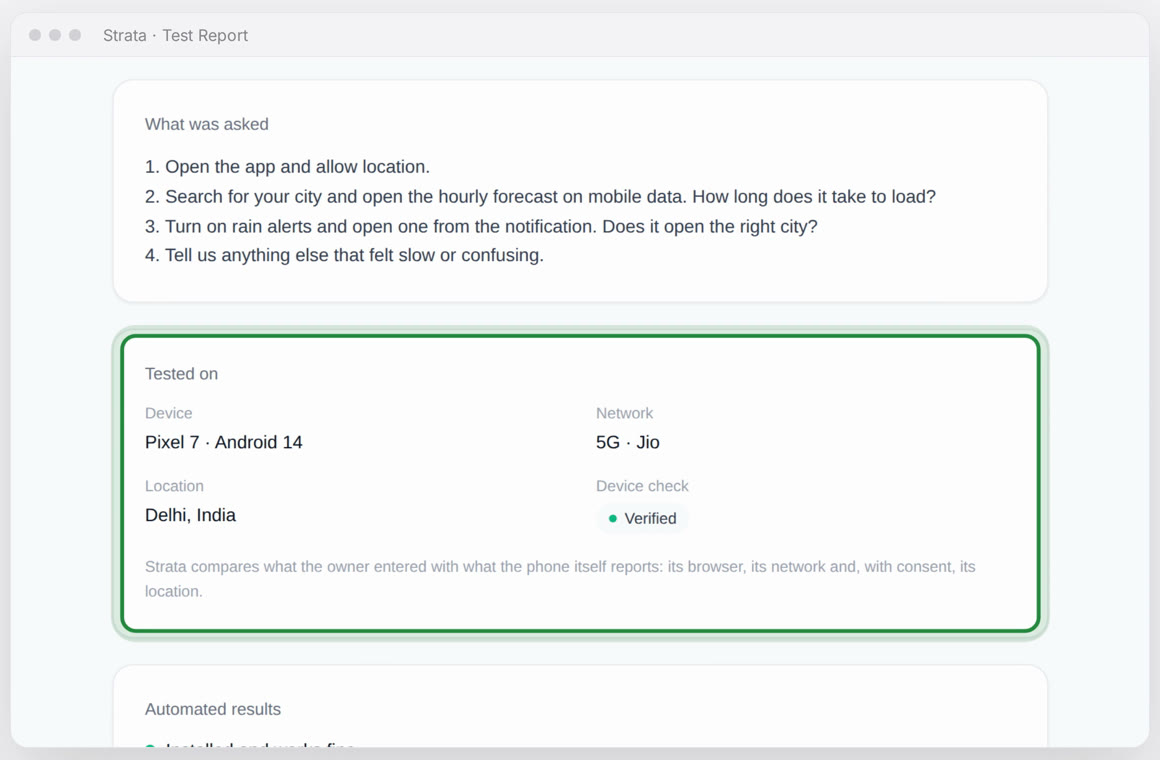
Task: Select the 'Automated results' heading
Action: click(213, 709)
